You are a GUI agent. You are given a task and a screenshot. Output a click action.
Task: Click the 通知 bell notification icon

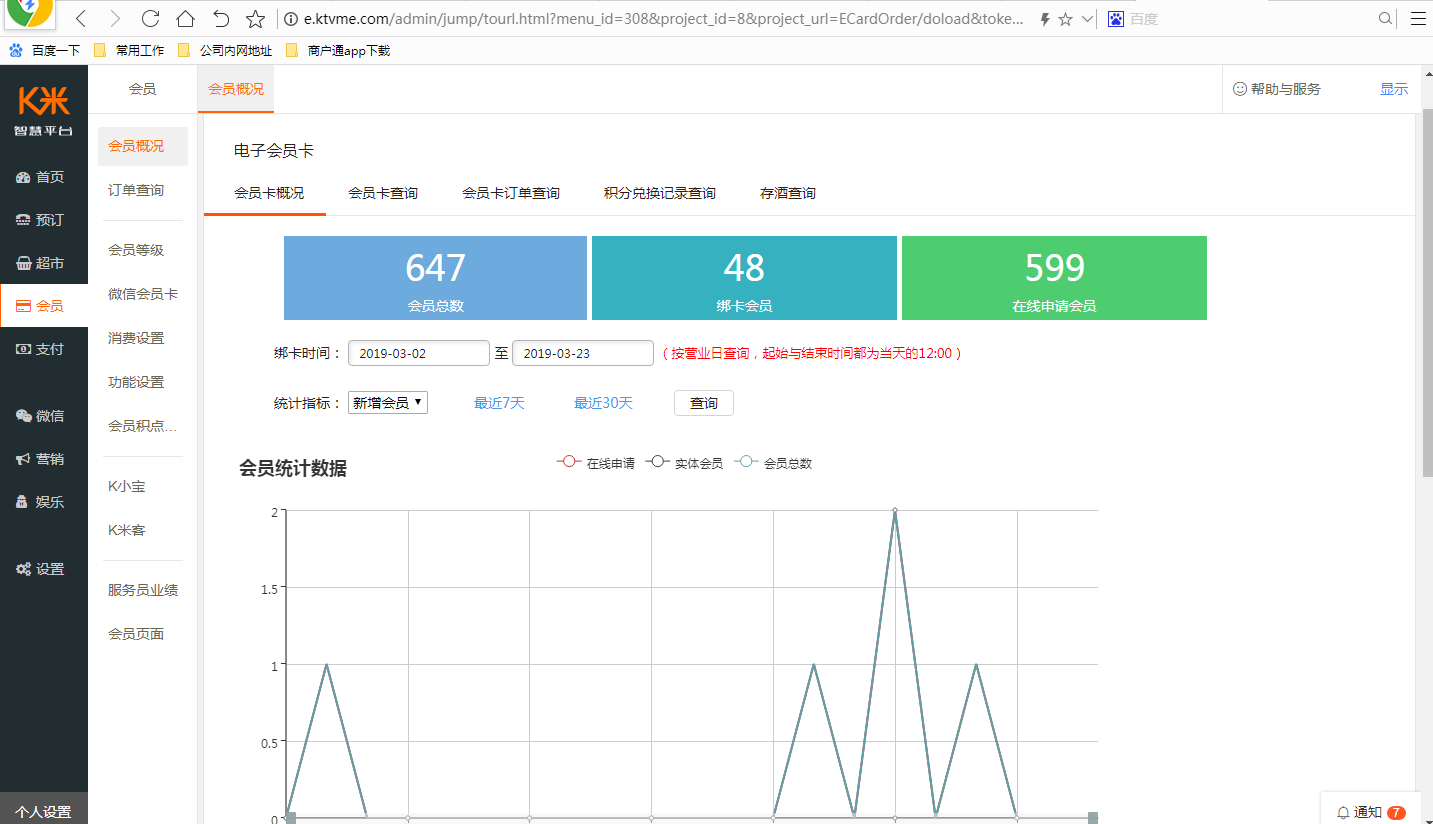1343,813
